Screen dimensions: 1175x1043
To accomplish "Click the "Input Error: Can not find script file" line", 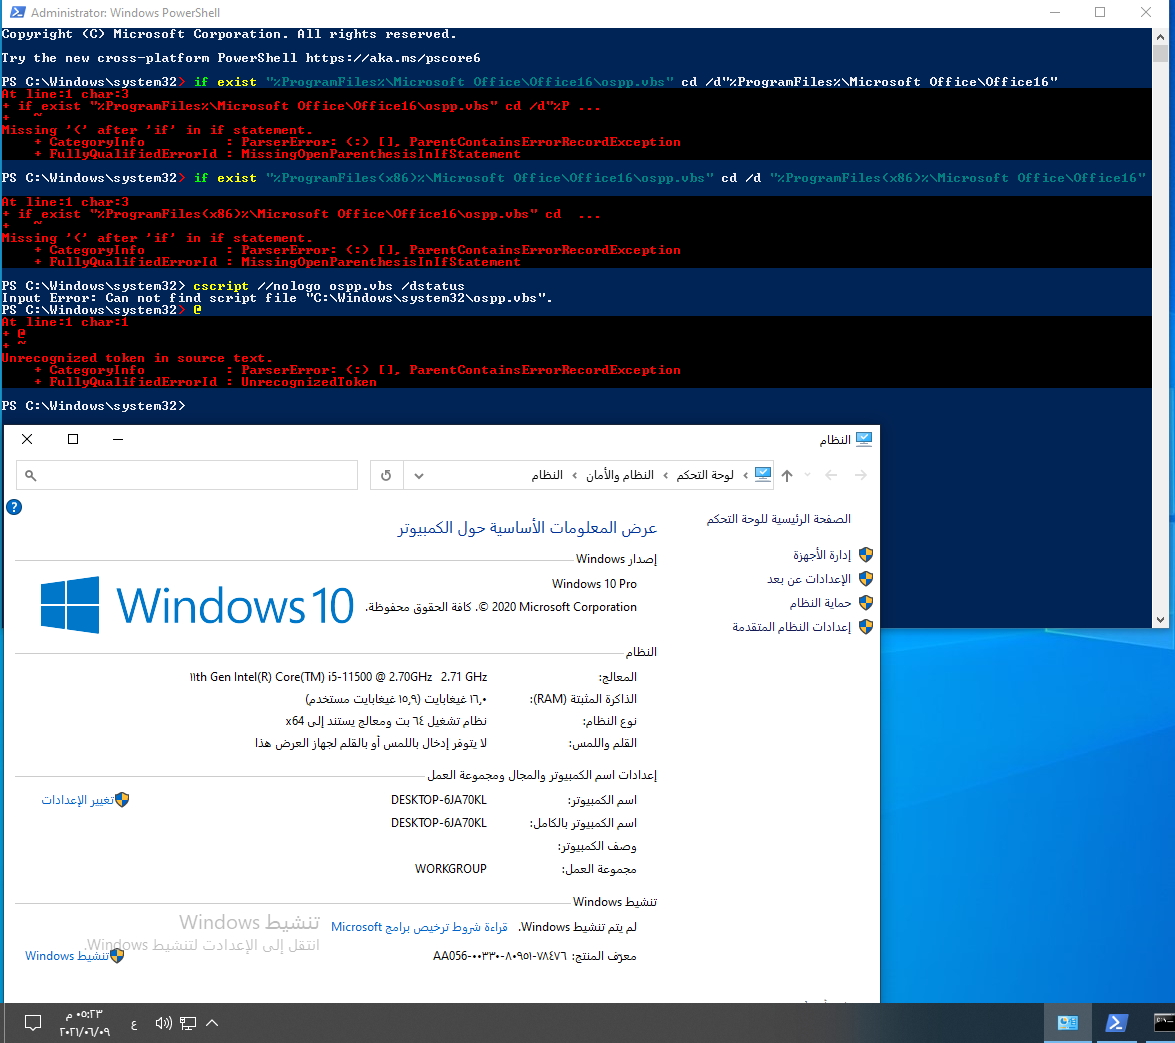I will pos(277,297).
